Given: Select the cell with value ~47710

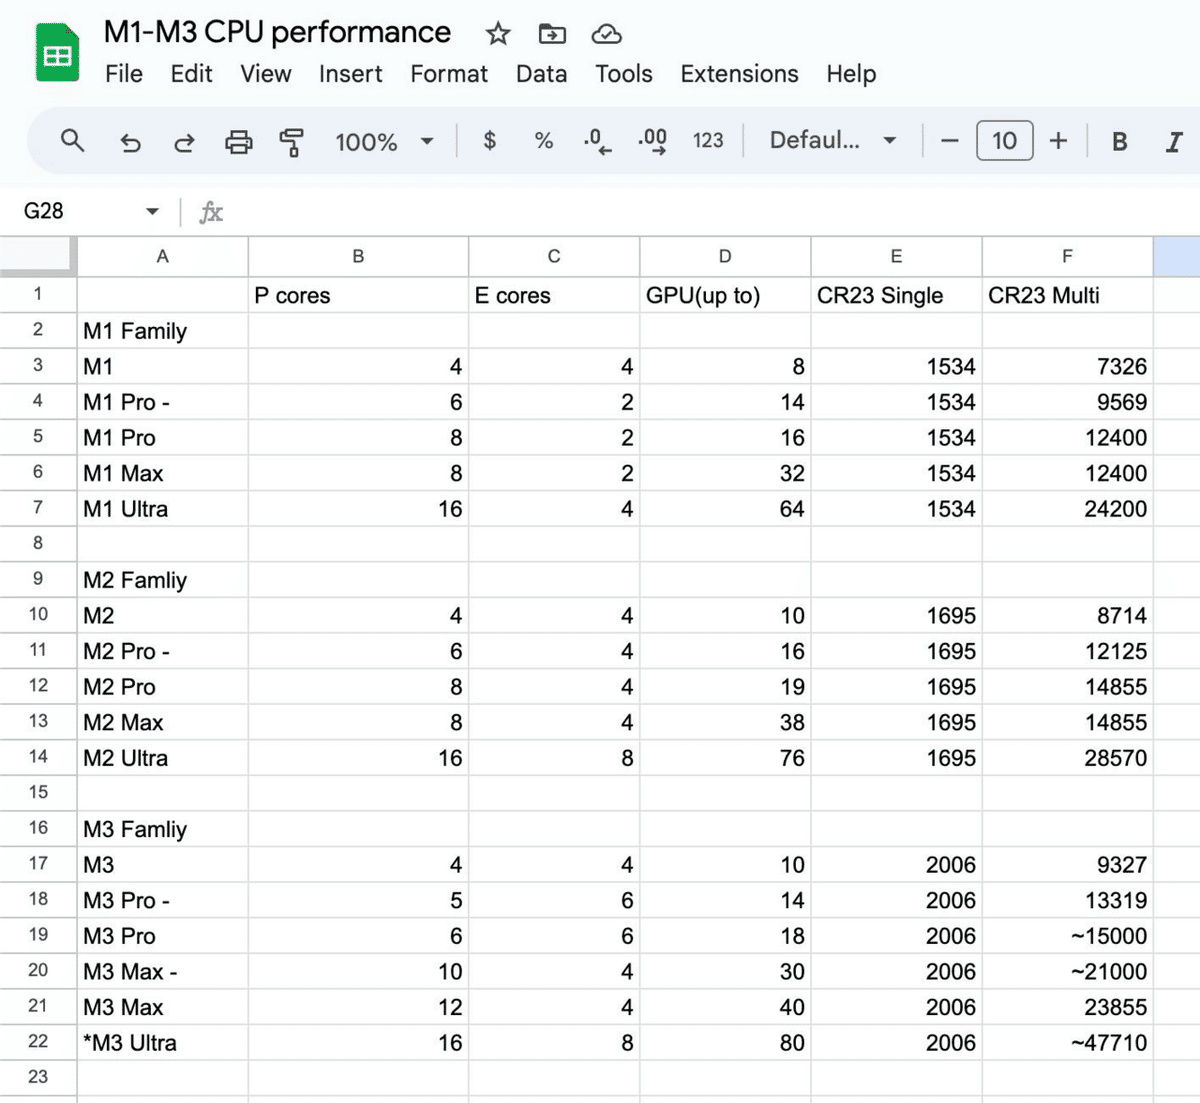Looking at the screenshot, I should click(1067, 1043).
